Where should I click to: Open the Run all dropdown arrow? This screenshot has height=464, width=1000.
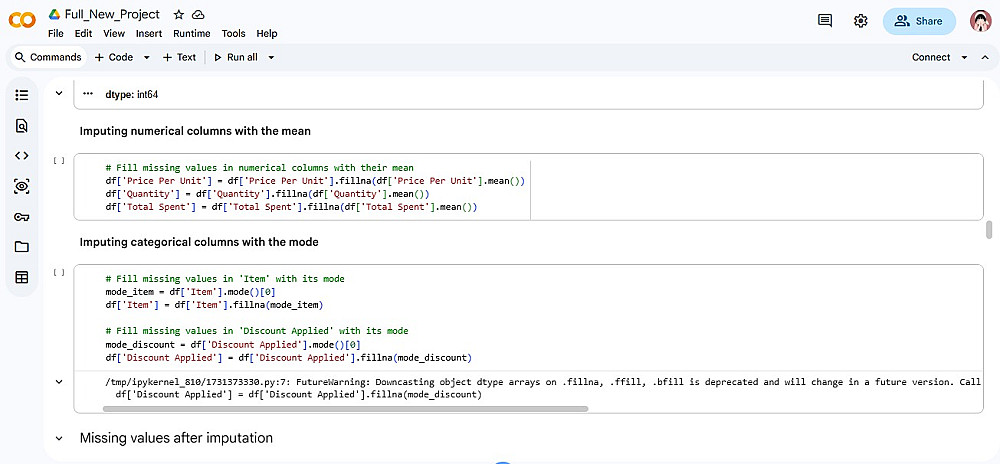[271, 57]
